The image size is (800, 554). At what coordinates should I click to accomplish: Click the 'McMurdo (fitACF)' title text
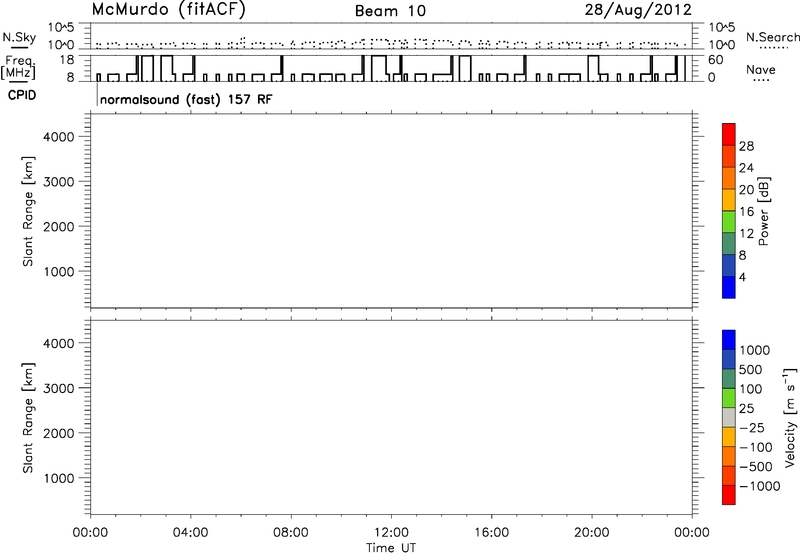pos(168,10)
